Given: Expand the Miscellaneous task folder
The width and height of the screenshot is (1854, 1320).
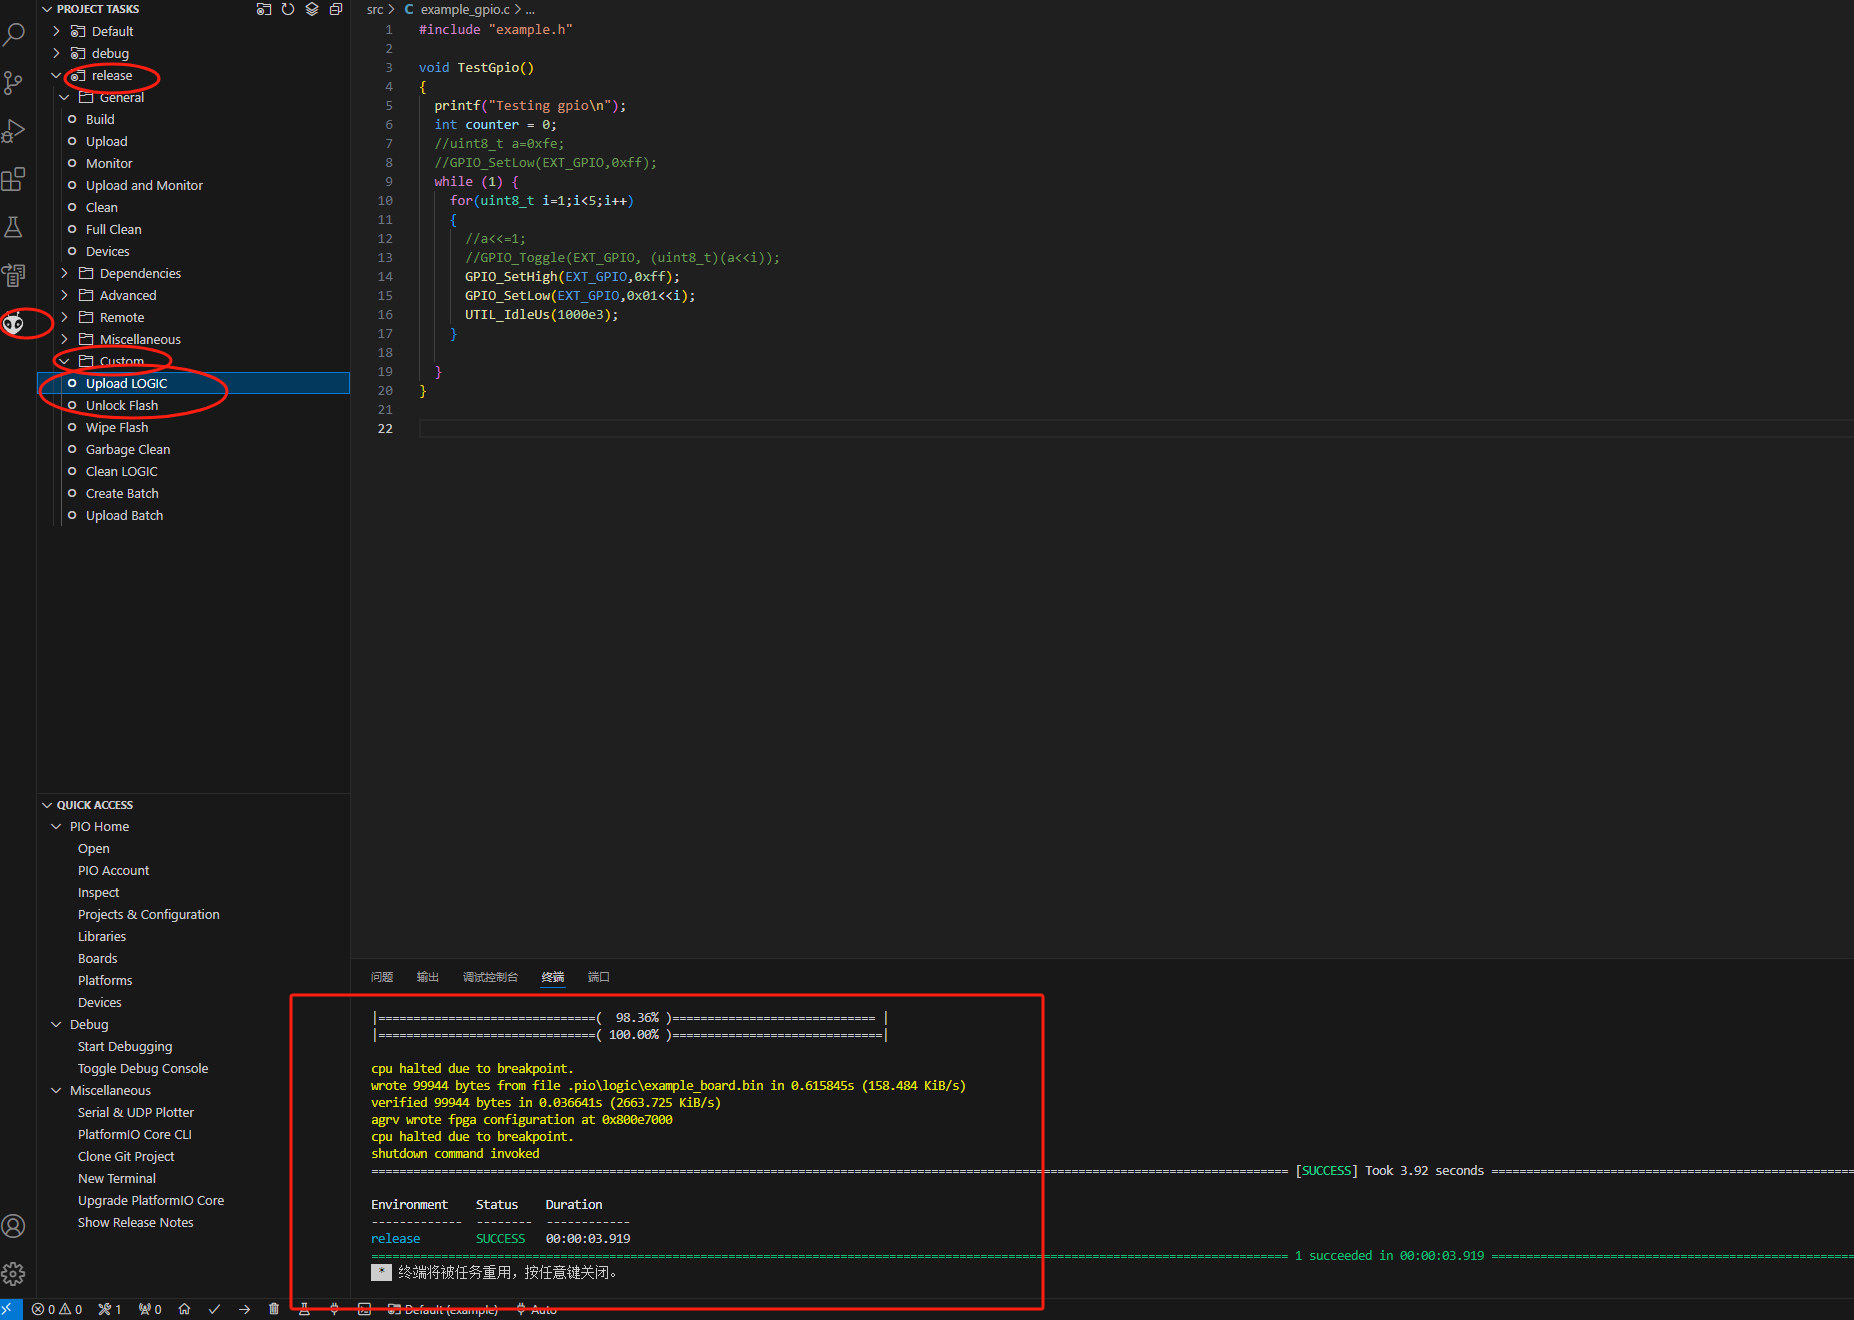Looking at the screenshot, I should [65, 339].
